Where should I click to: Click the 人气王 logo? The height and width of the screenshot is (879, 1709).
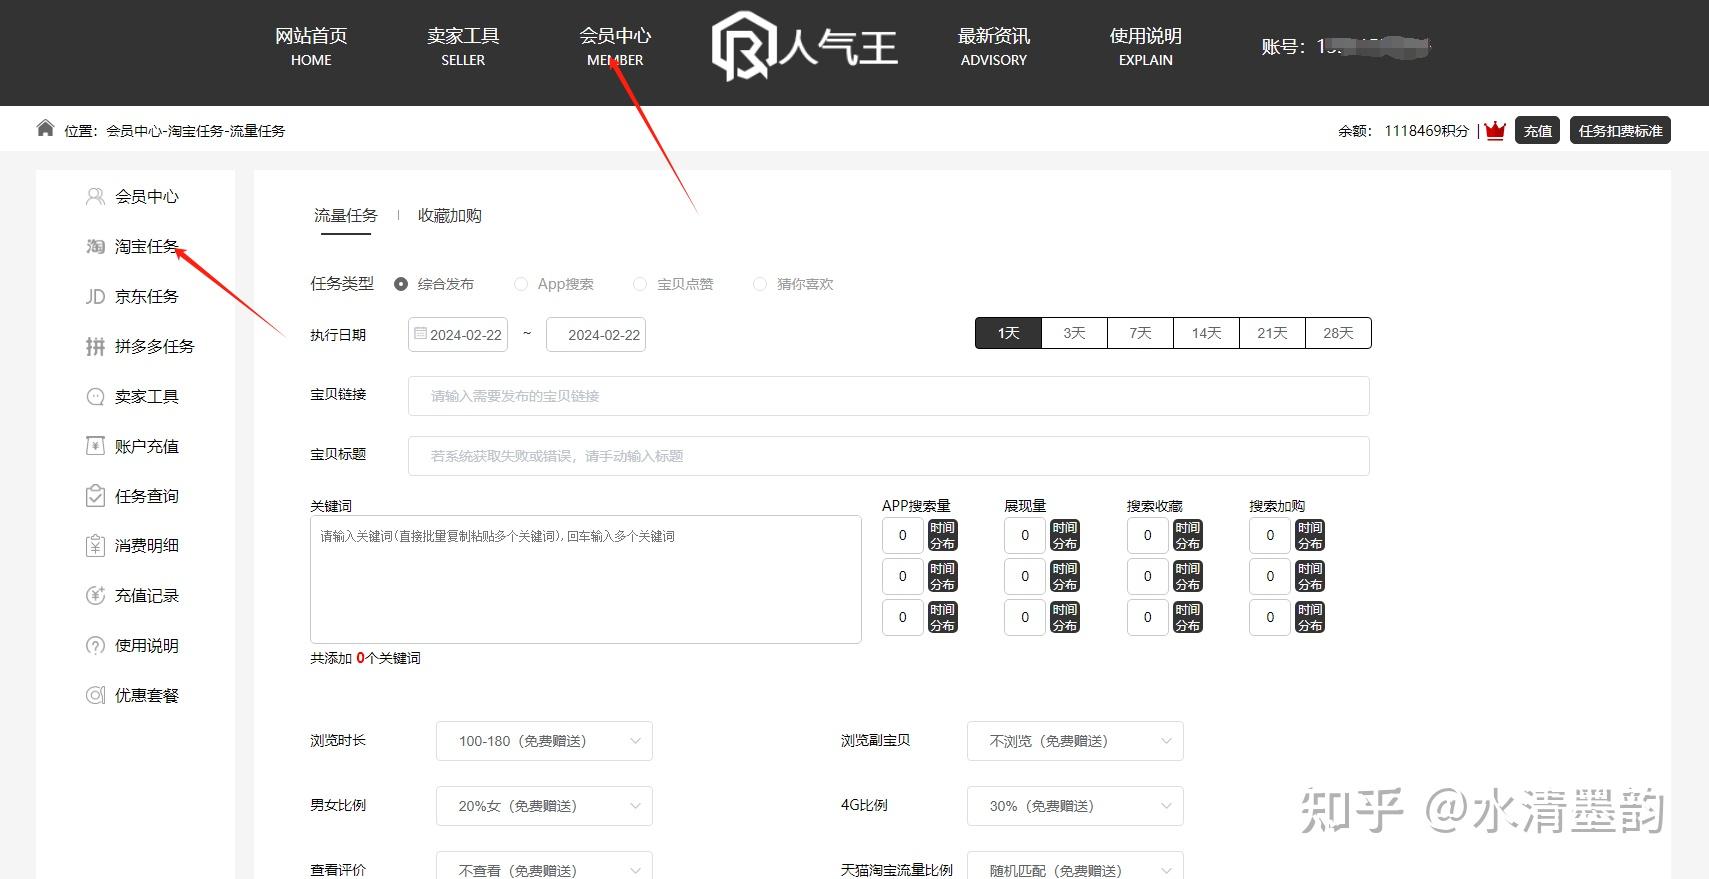805,46
